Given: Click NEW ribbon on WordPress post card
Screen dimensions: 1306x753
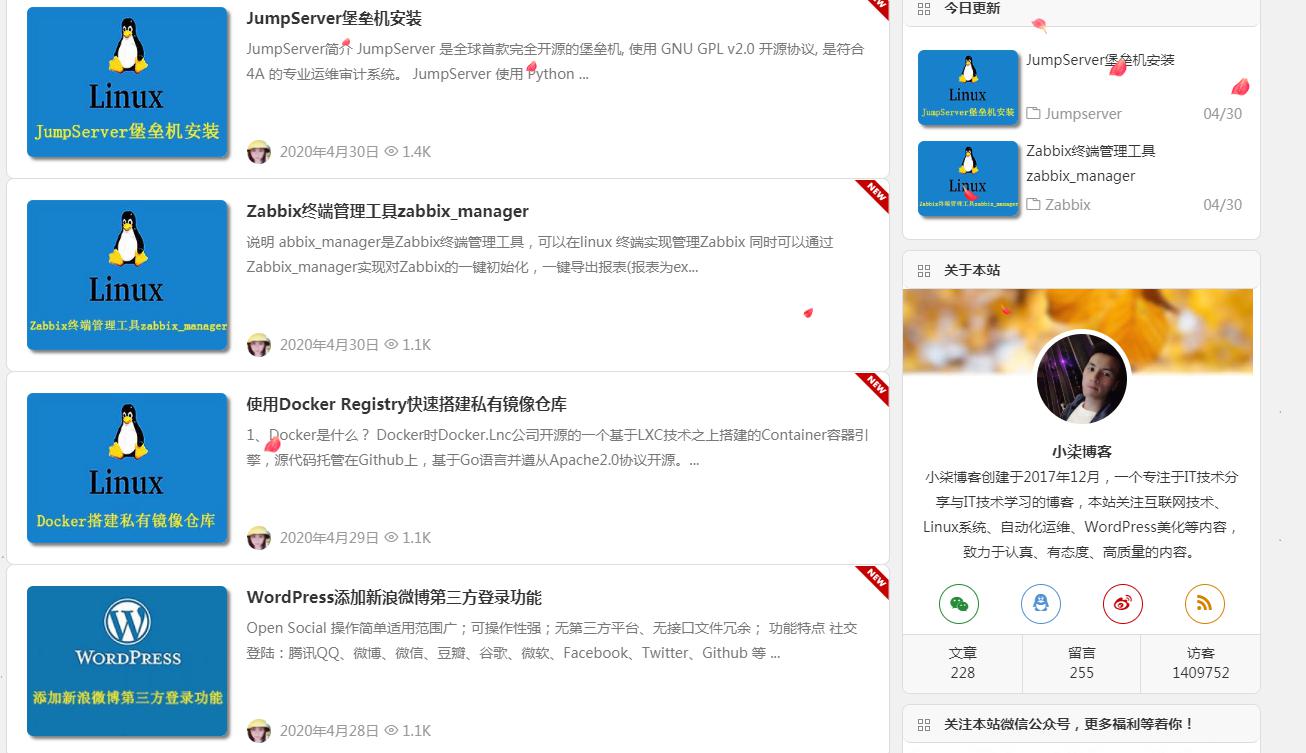Looking at the screenshot, I should (873, 581).
